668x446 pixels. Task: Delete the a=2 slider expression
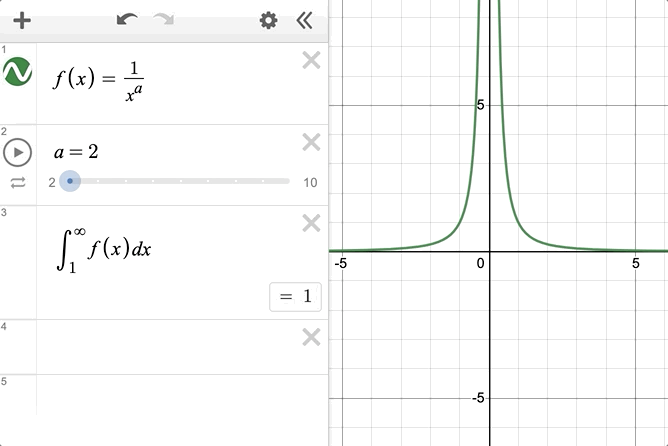pos(311,143)
